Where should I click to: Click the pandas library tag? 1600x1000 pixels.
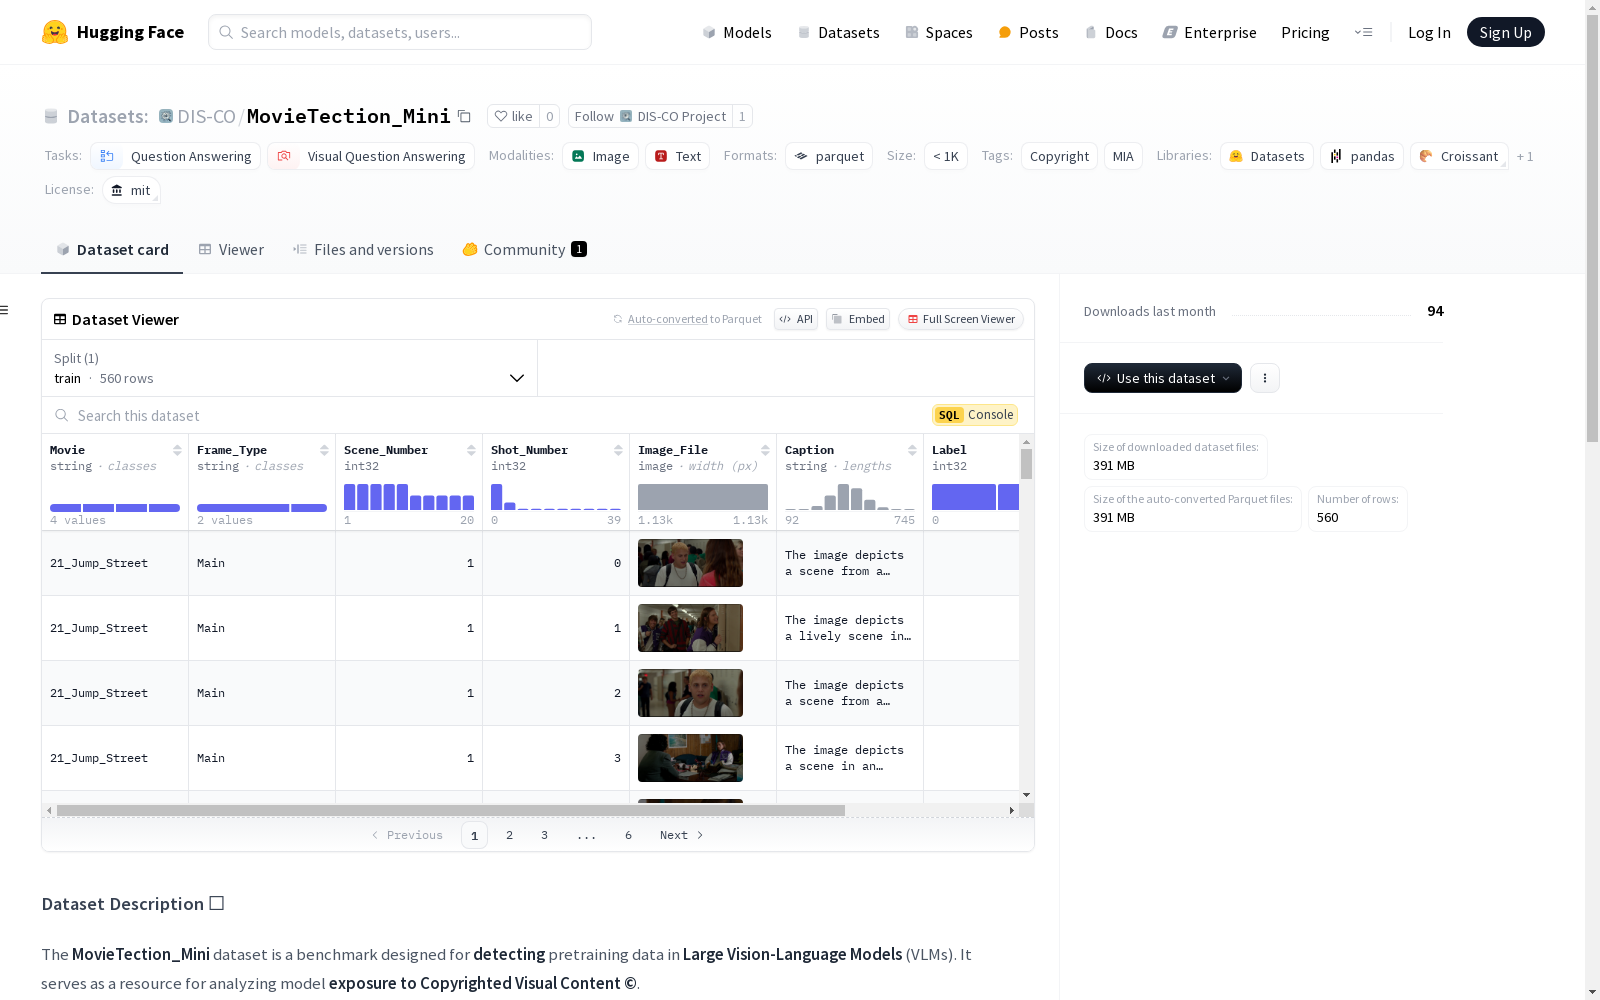click(1362, 156)
